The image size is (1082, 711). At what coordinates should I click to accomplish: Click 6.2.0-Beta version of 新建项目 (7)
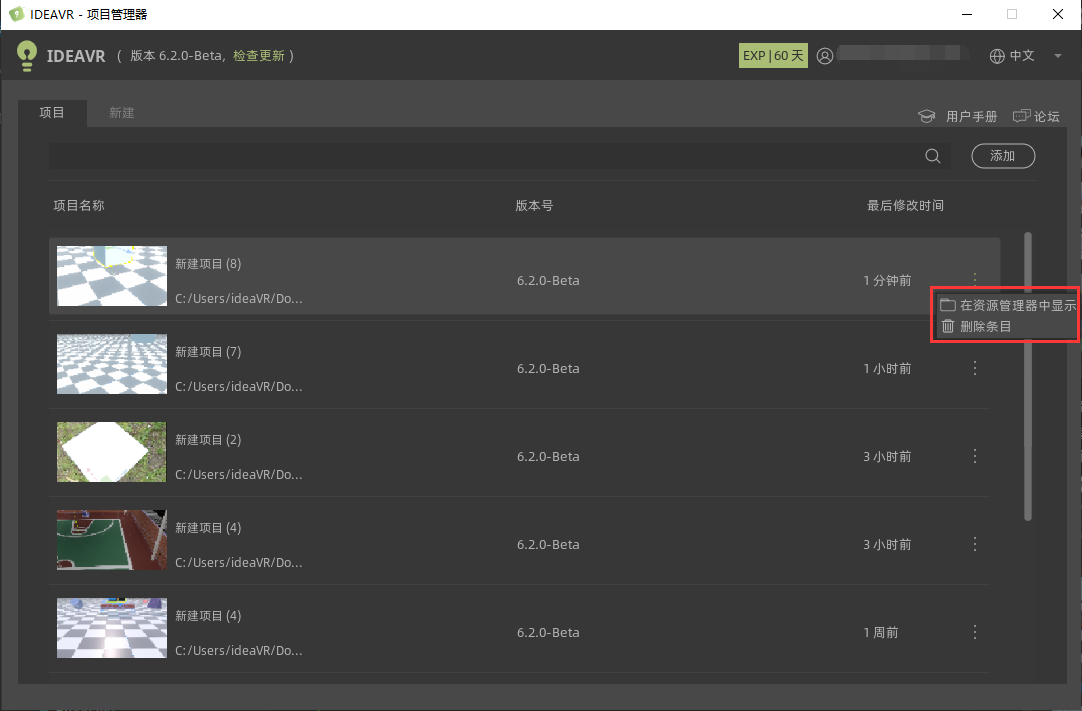pos(548,369)
